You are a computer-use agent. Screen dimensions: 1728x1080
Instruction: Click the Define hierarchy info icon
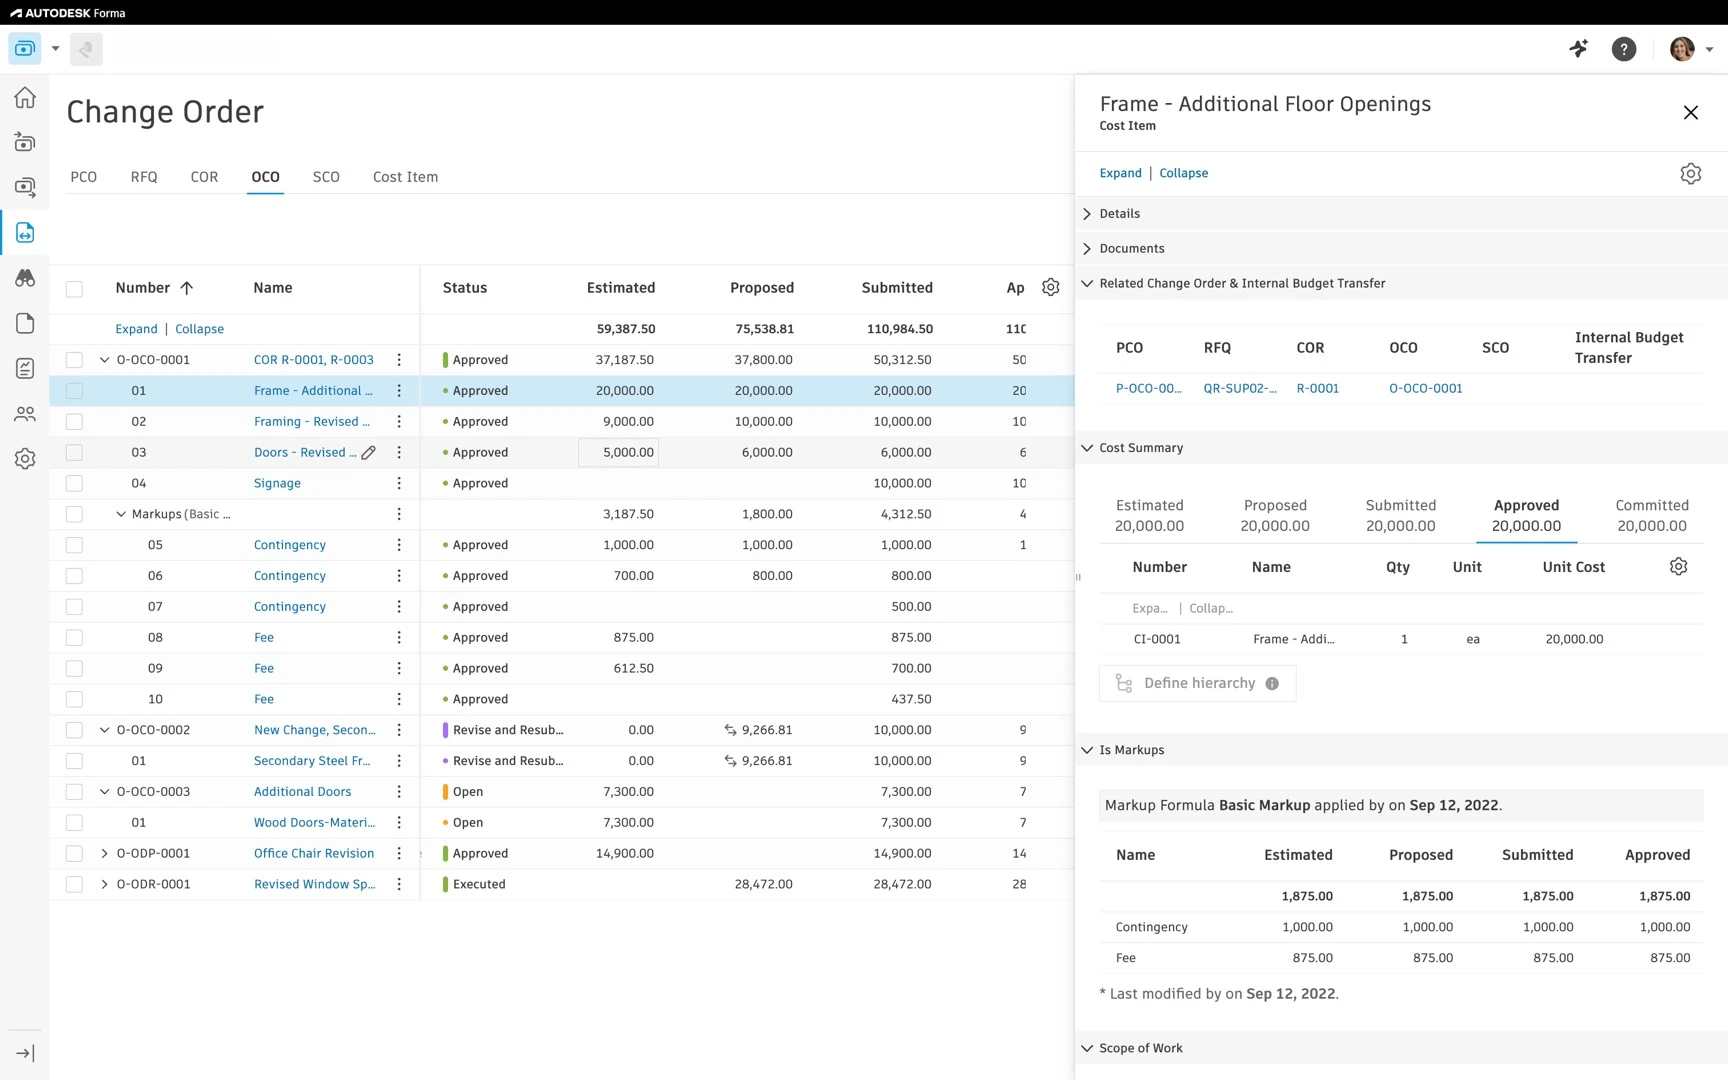pos(1272,684)
